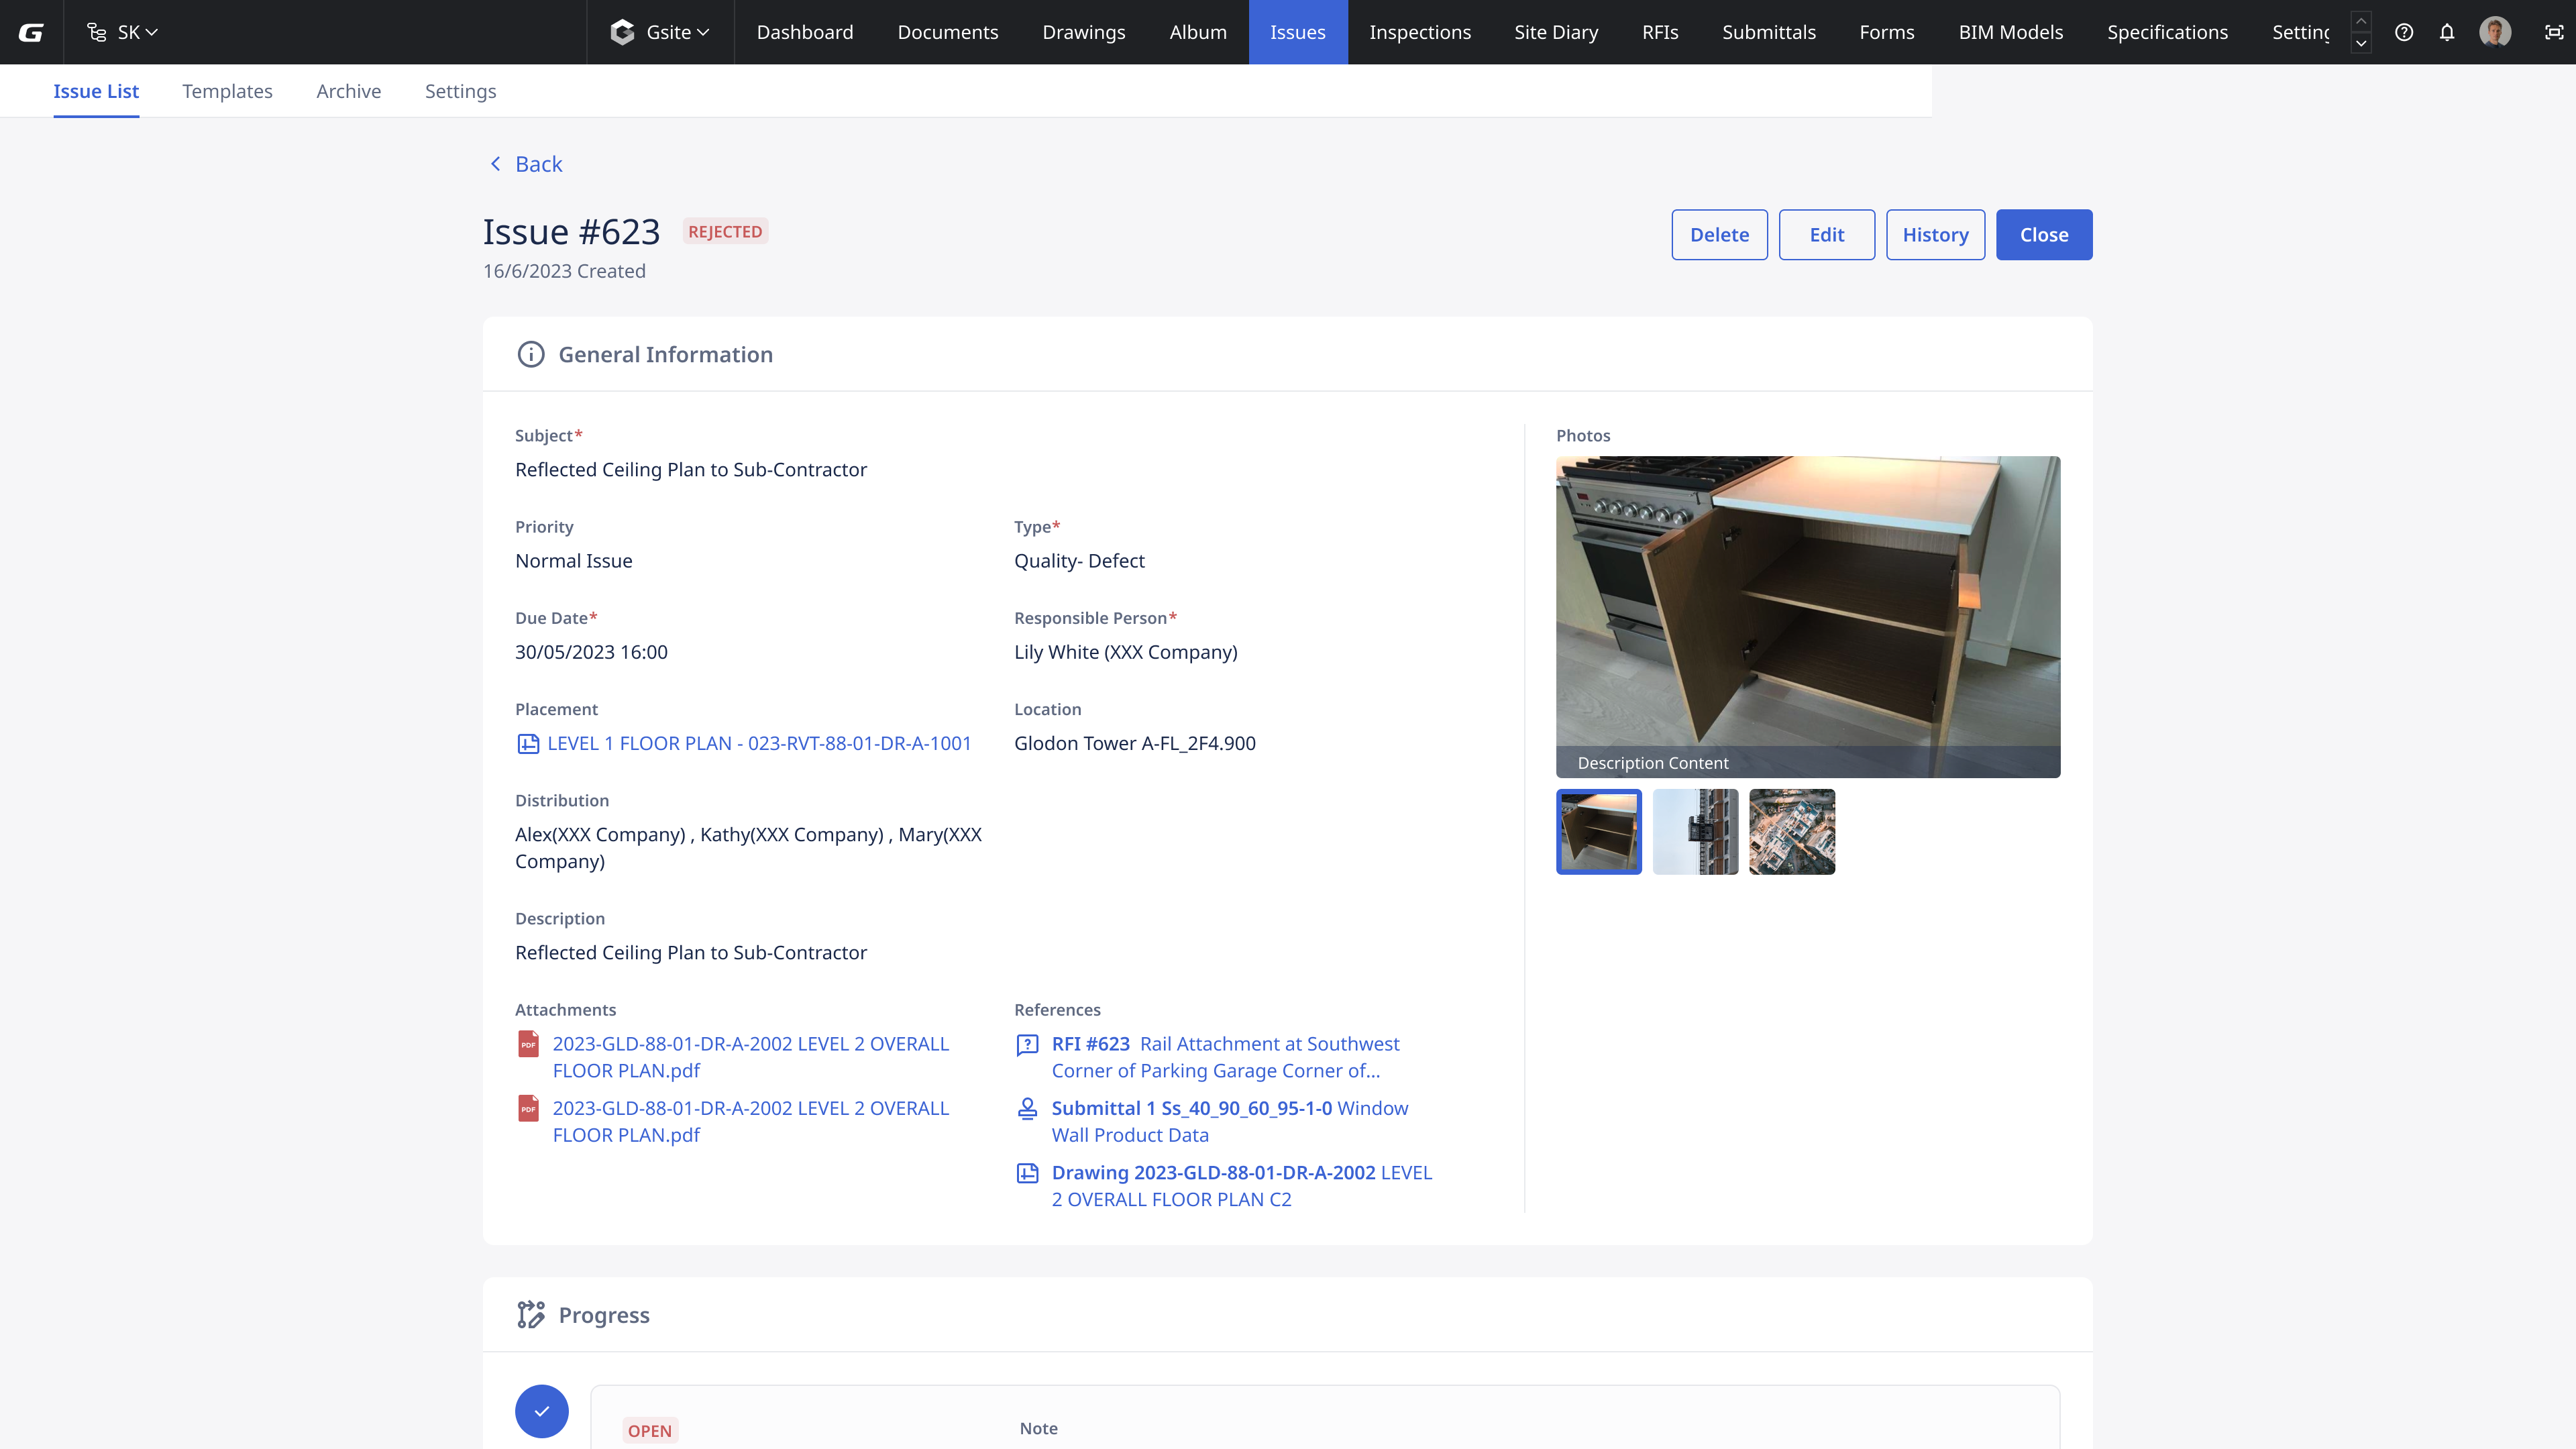Switch to the Templates tab
Screen dimensions: 2576x1449
227,91
